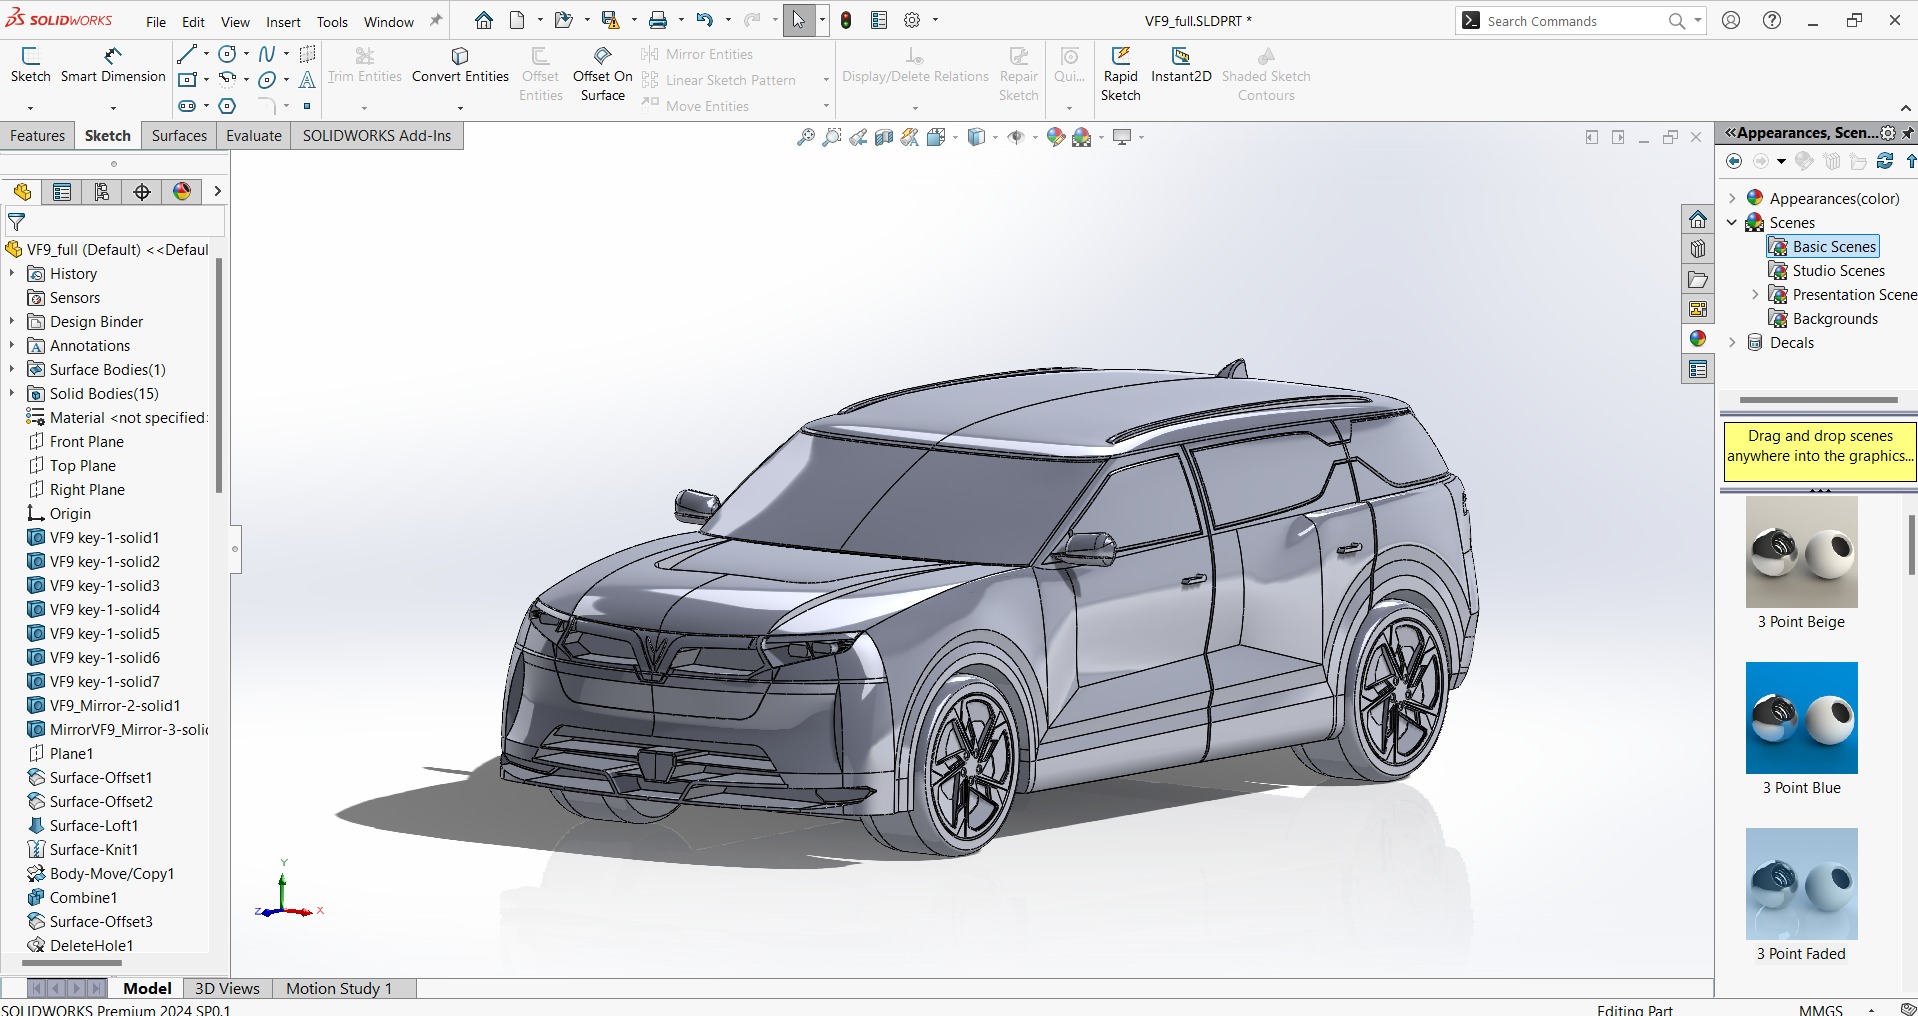Click the Convert Entities tool

click(x=460, y=65)
